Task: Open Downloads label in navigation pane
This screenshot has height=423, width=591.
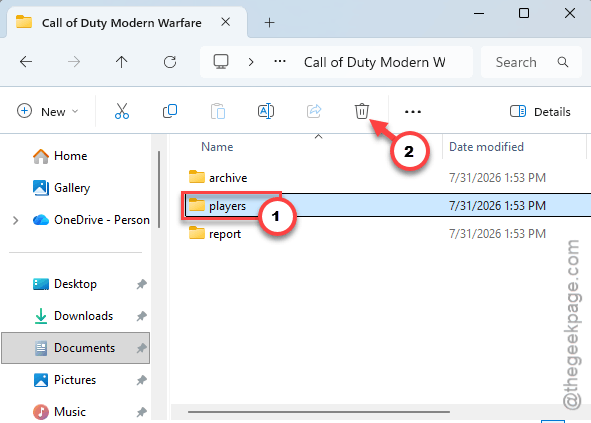Action: pyautogui.click(x=83, y=316)
